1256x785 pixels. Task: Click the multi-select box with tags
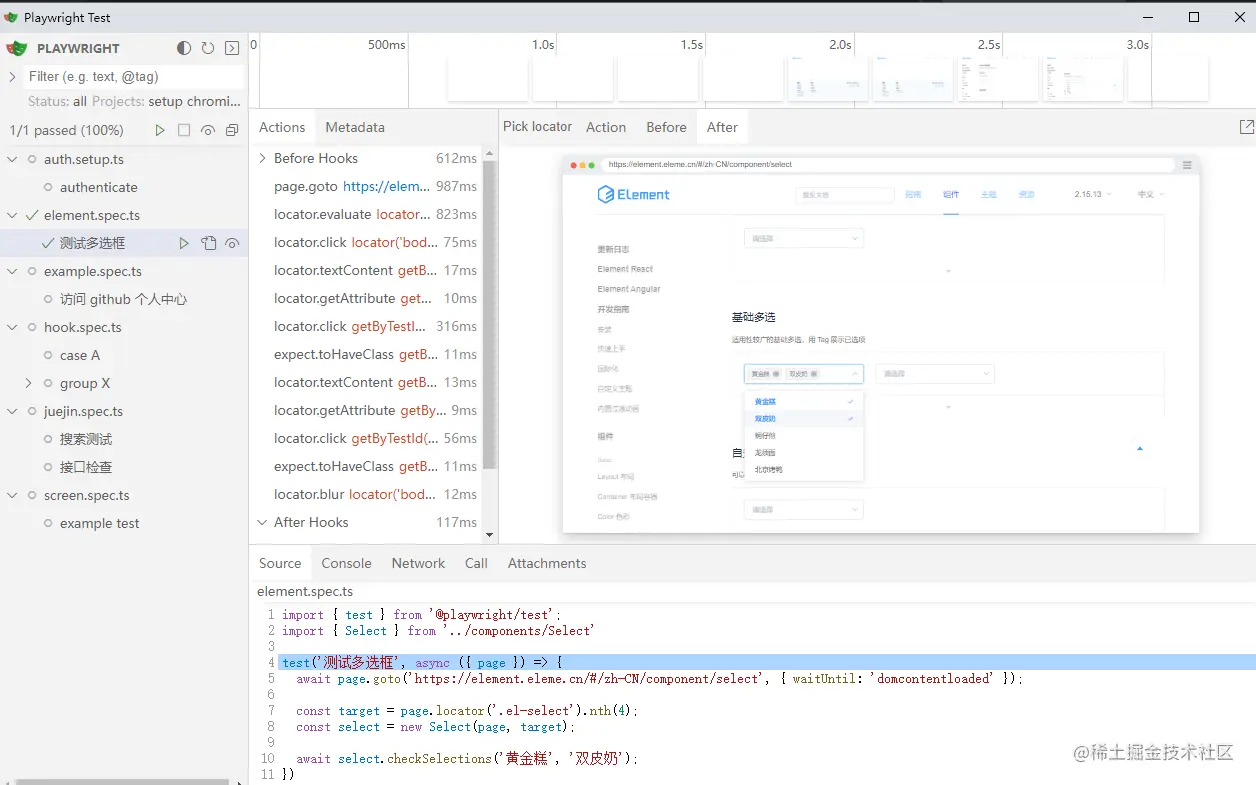(x=803, y=373)
